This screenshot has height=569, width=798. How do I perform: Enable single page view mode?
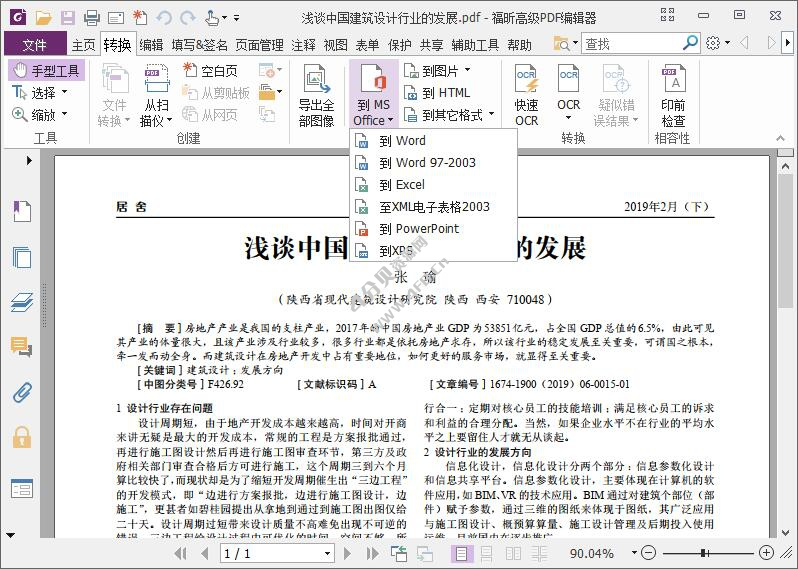461,553
